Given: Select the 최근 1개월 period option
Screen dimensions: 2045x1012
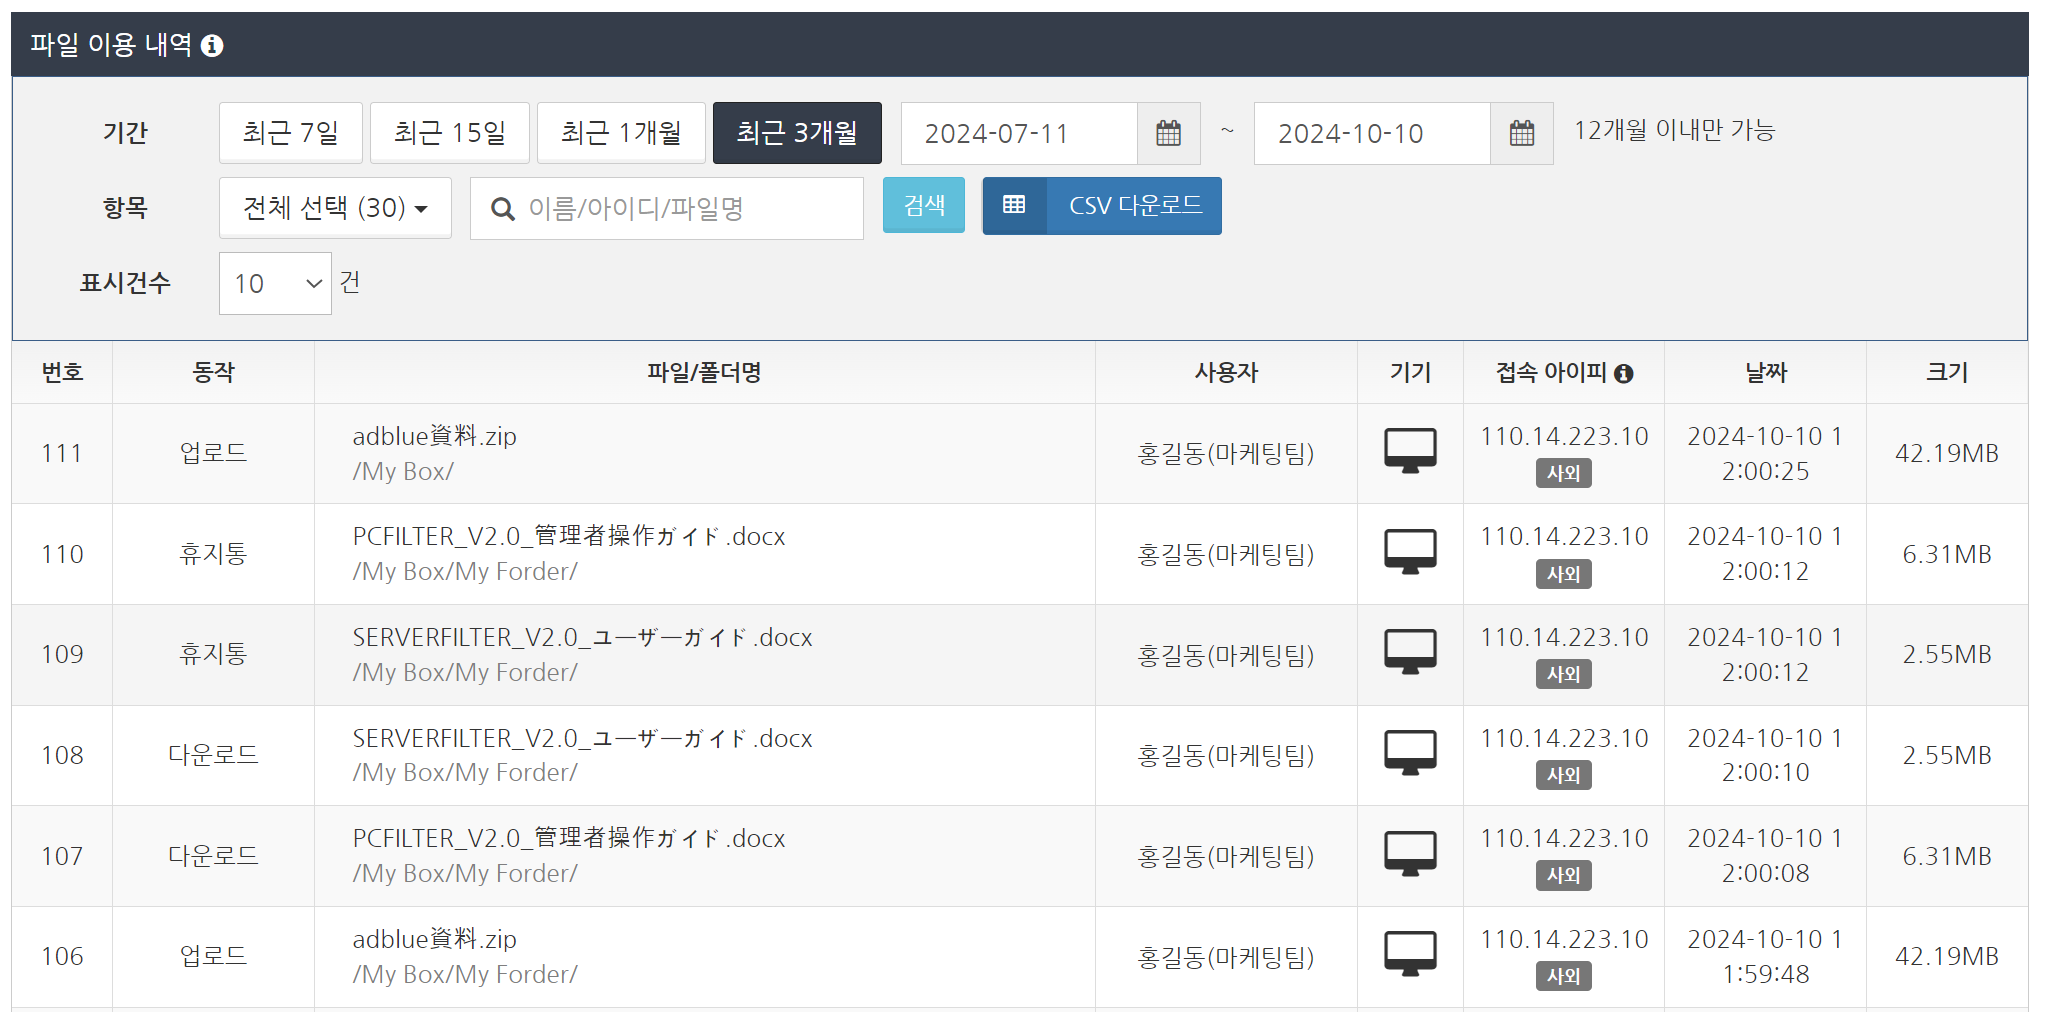Looking at the screenshot, I should pos(621,133).
